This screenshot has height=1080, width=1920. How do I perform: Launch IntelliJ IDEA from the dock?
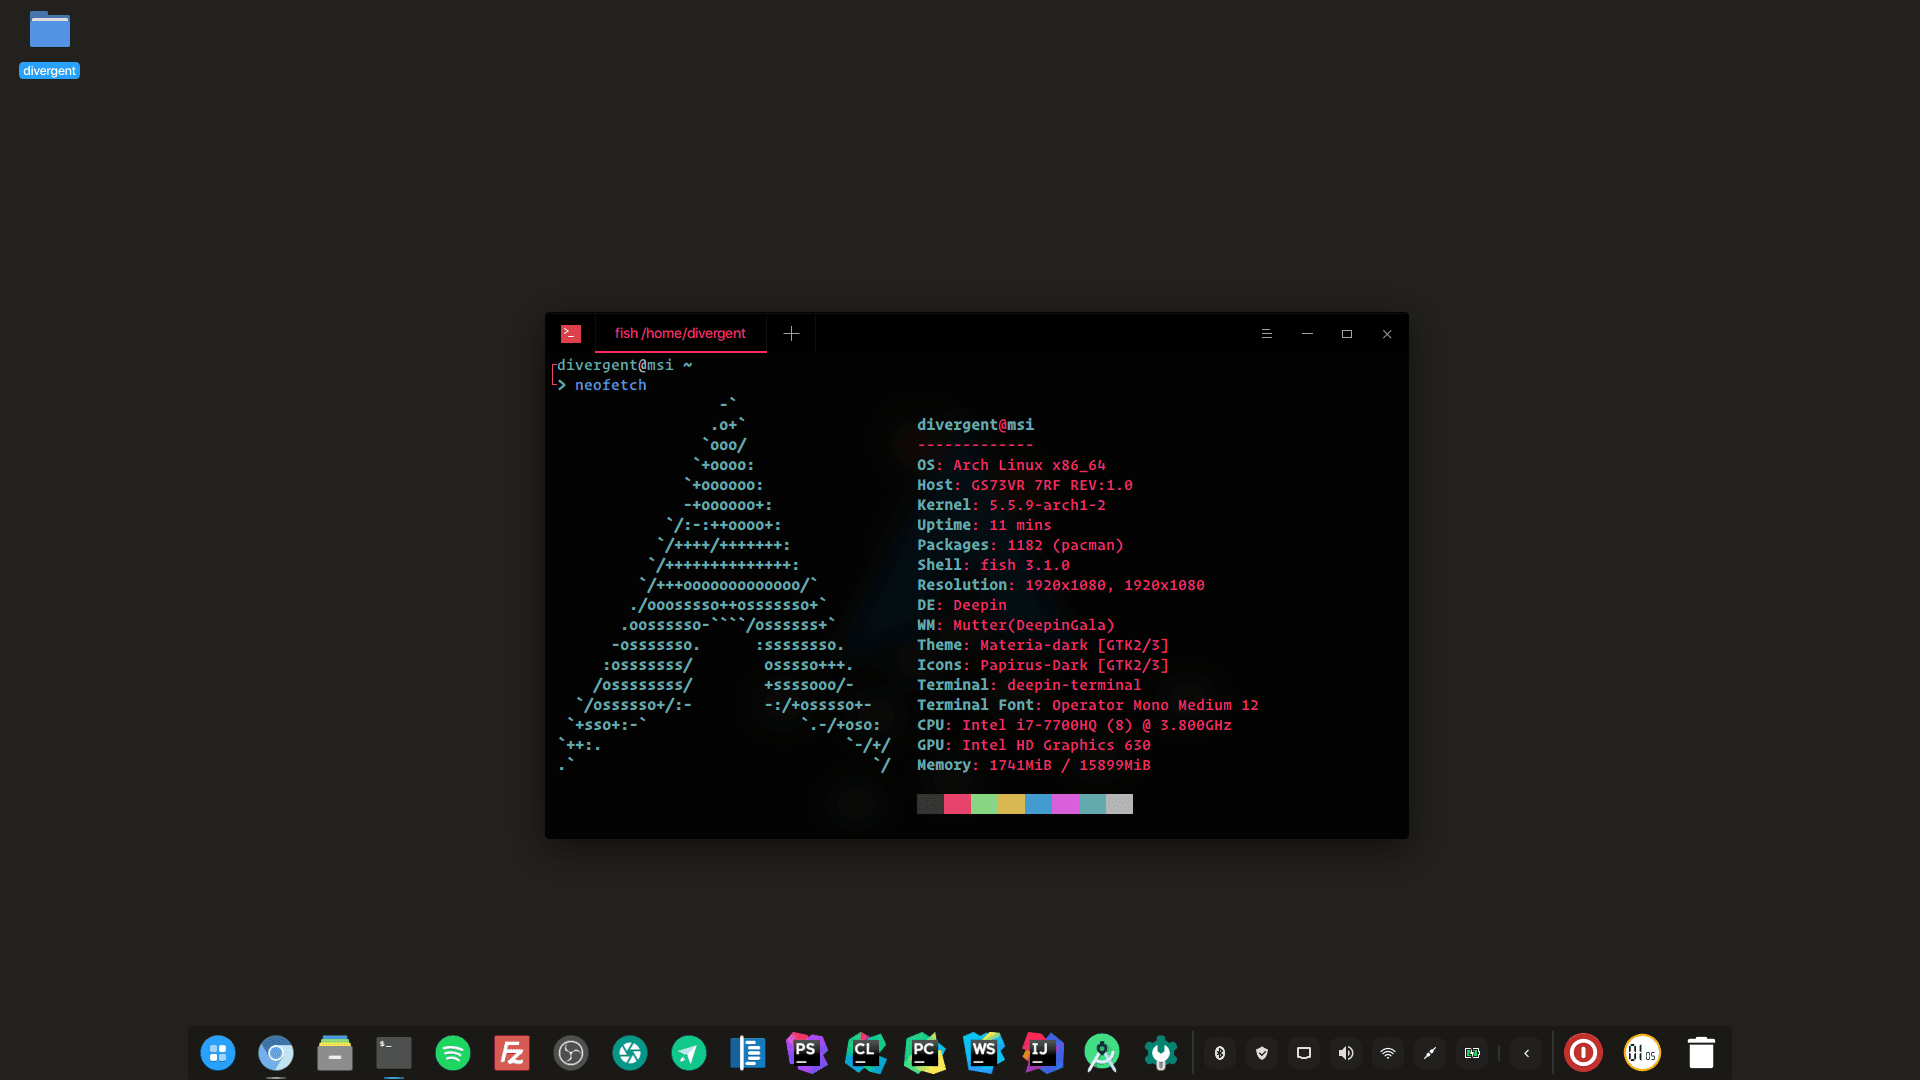[1043, 1053]
